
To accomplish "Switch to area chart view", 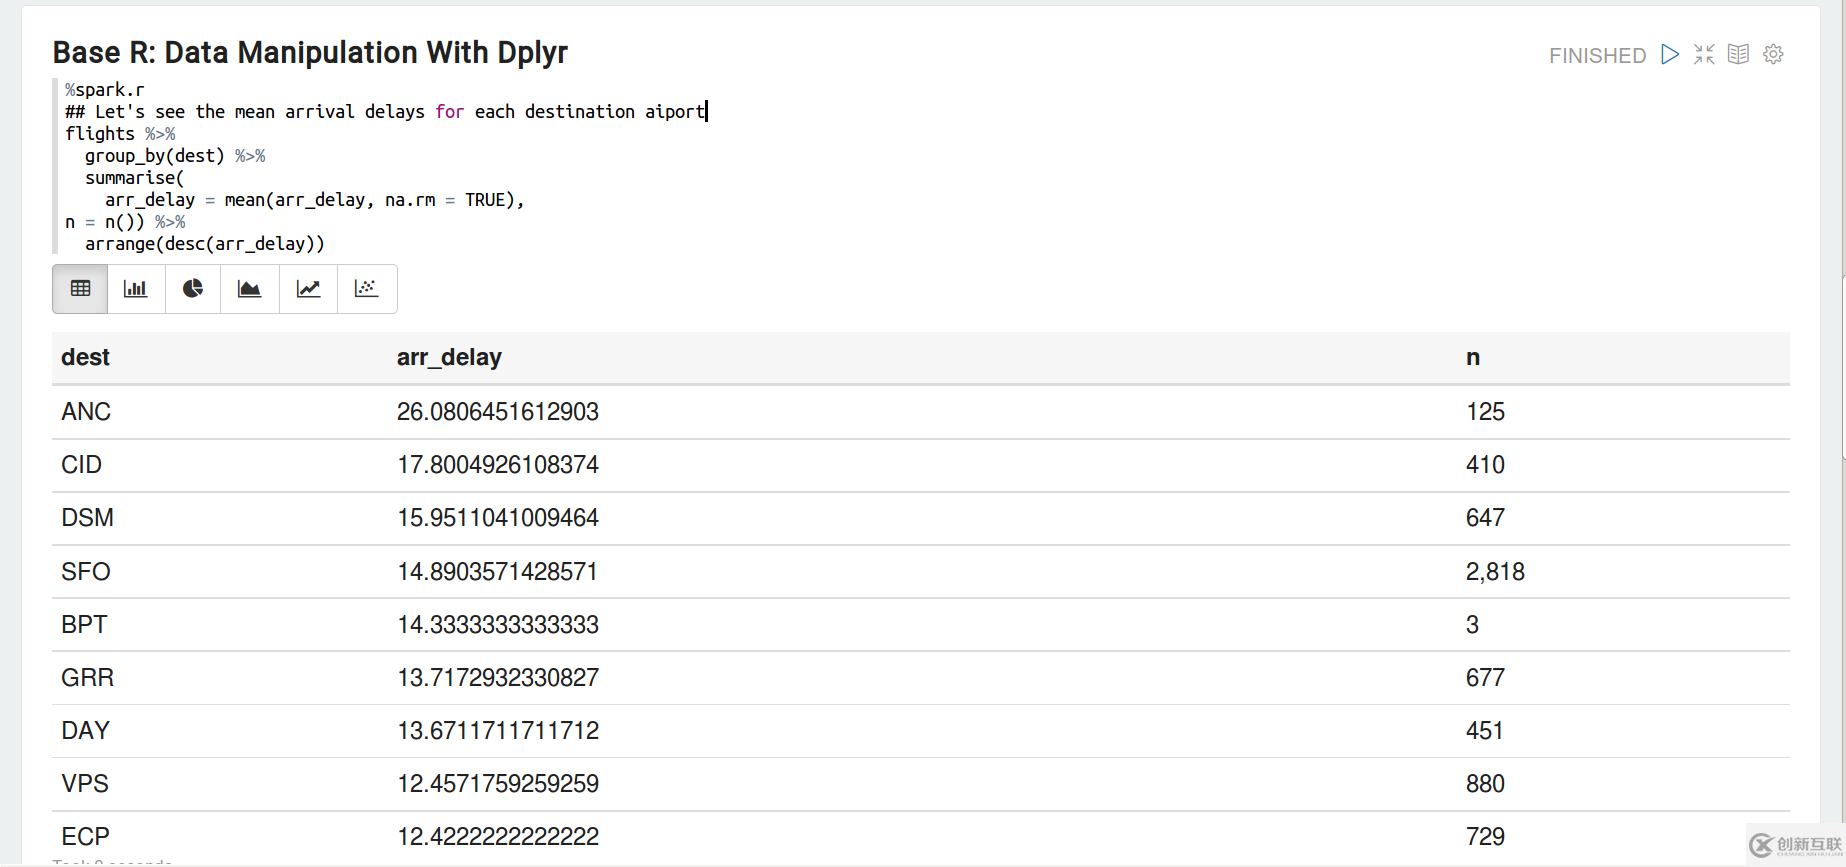I will point(250,289).
